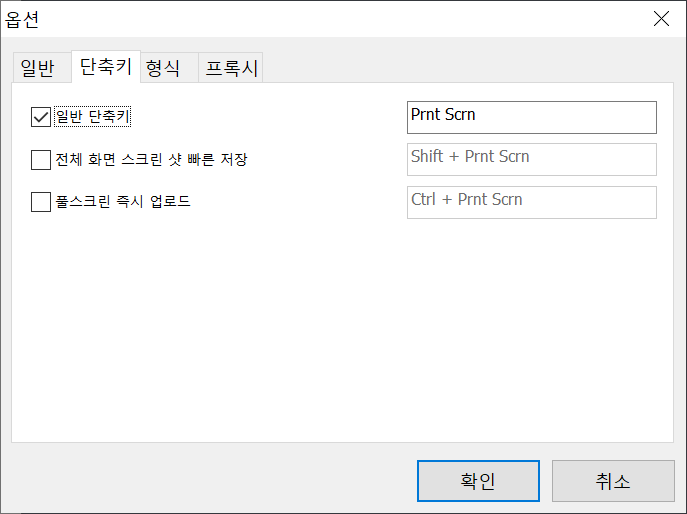The image size is (687, 514).
Task: Close the 옵션 dialog window
Action: pos(661,19)
